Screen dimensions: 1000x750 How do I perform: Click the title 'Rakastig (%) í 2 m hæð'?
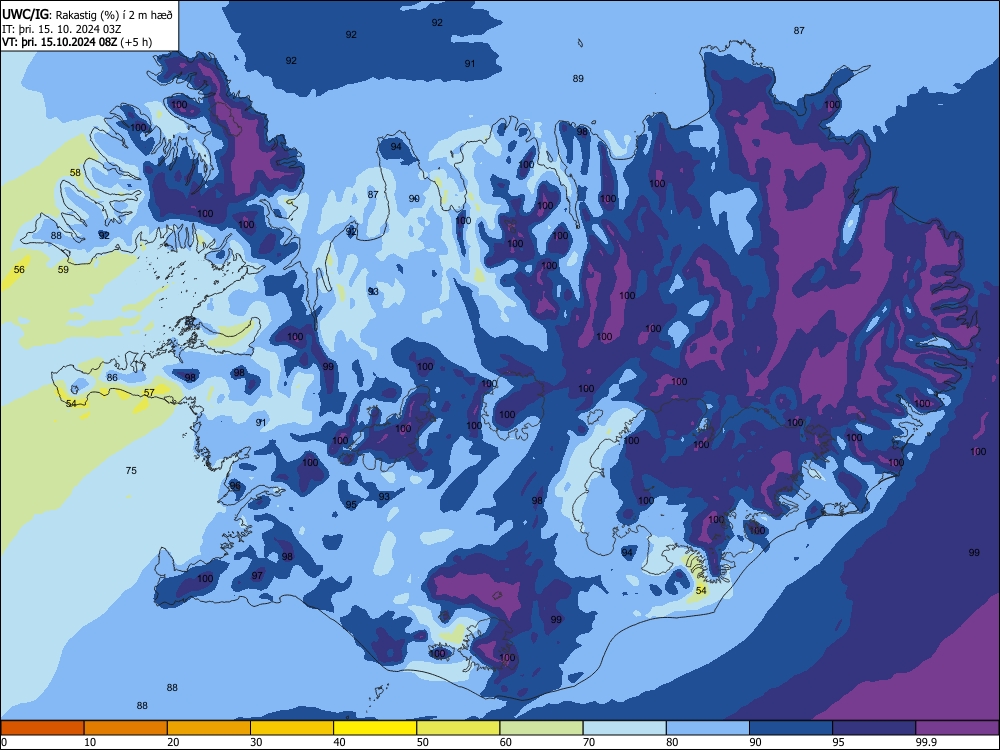114,15
